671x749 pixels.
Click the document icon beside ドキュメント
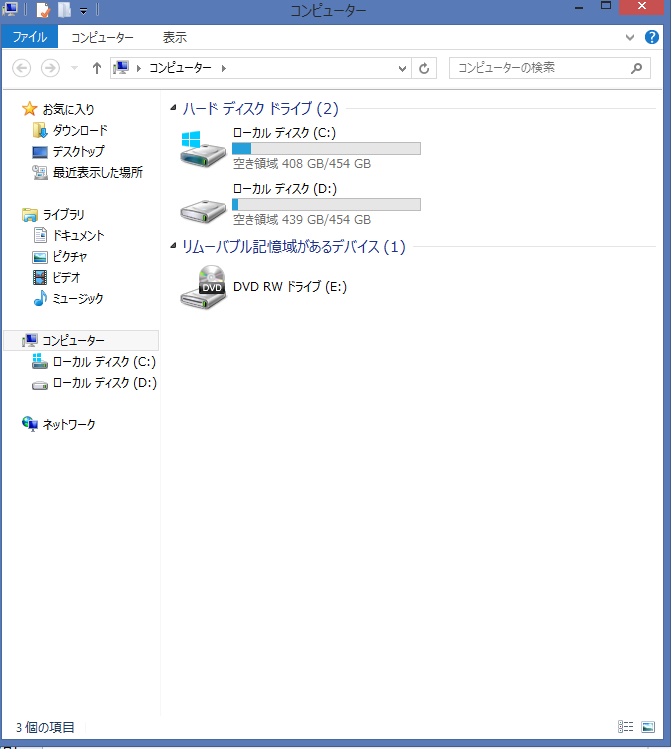pos(40,235)
